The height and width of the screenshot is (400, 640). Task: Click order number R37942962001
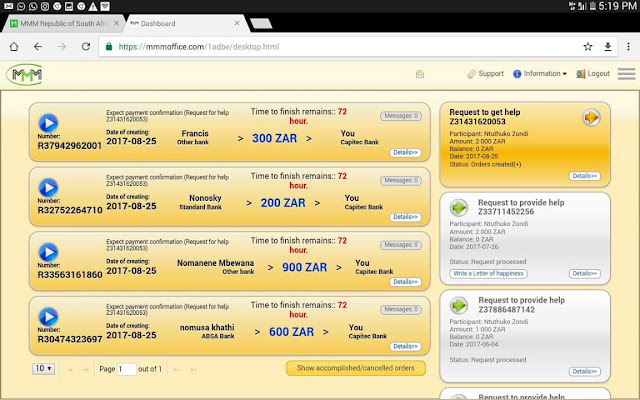coord(69,146)
